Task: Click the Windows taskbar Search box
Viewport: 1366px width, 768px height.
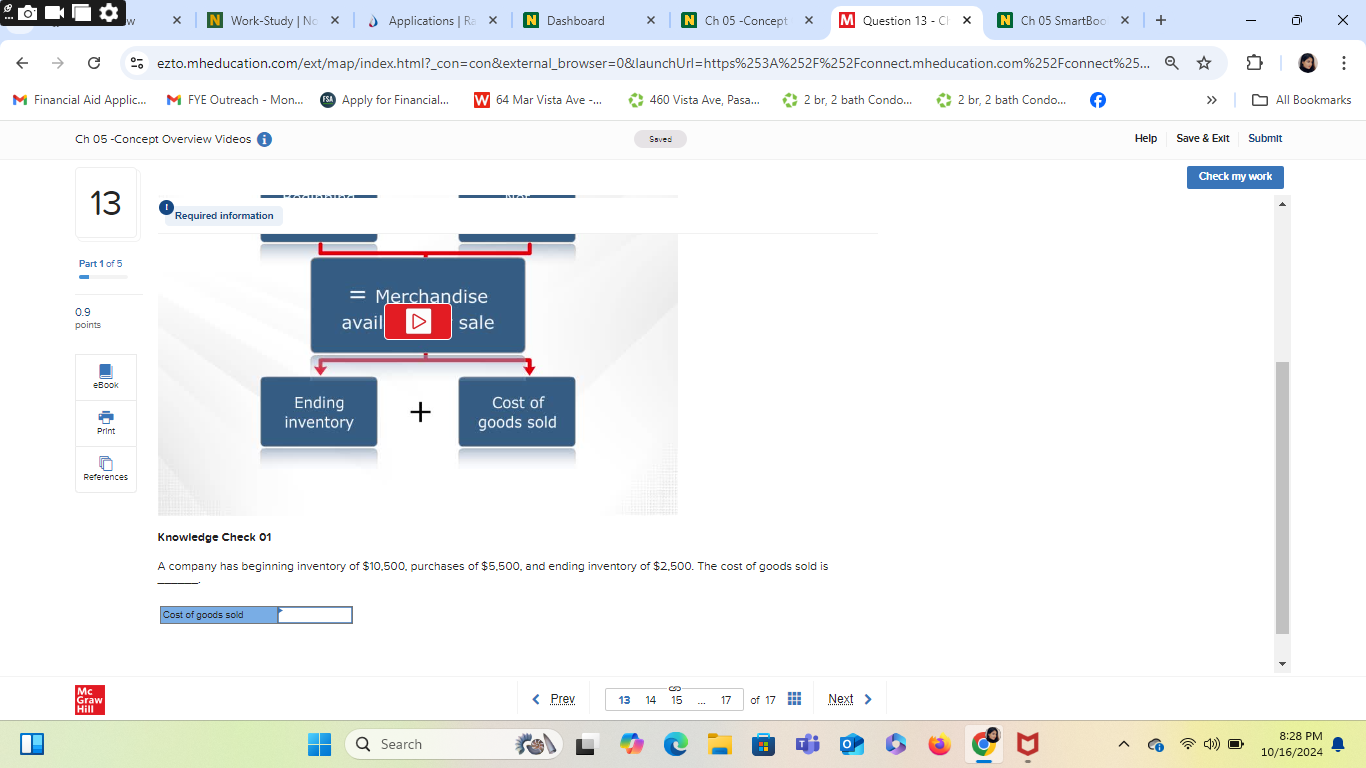Action: coord(455,744)
